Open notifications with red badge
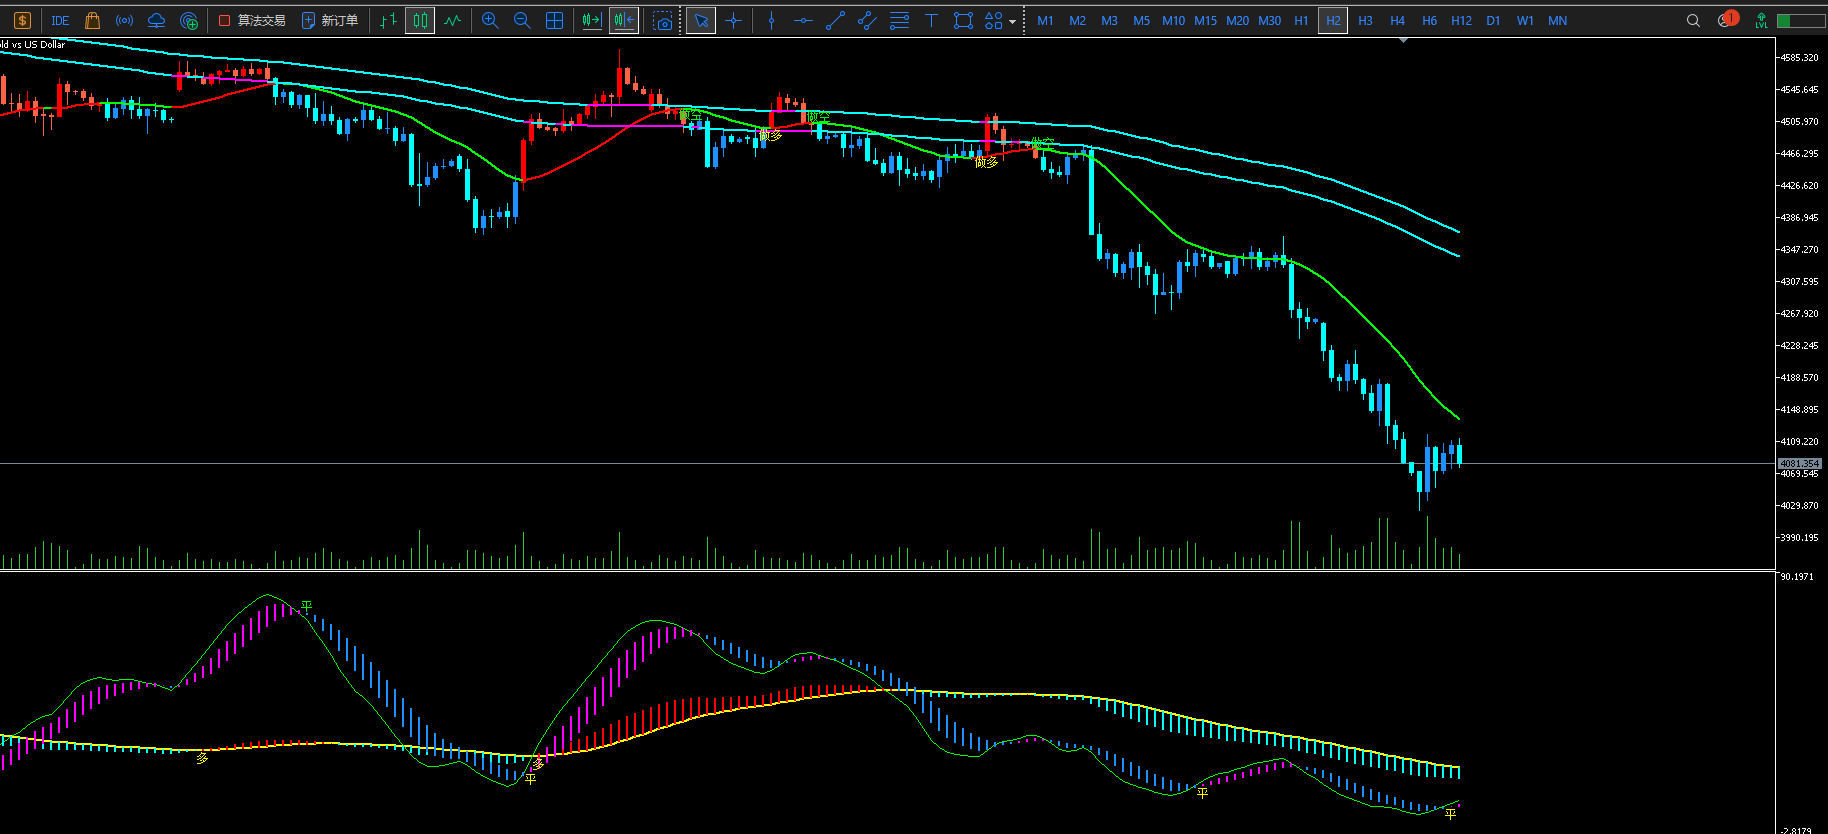The width and height of the screenshot is (1828, 834). (x=1728, y=19)
